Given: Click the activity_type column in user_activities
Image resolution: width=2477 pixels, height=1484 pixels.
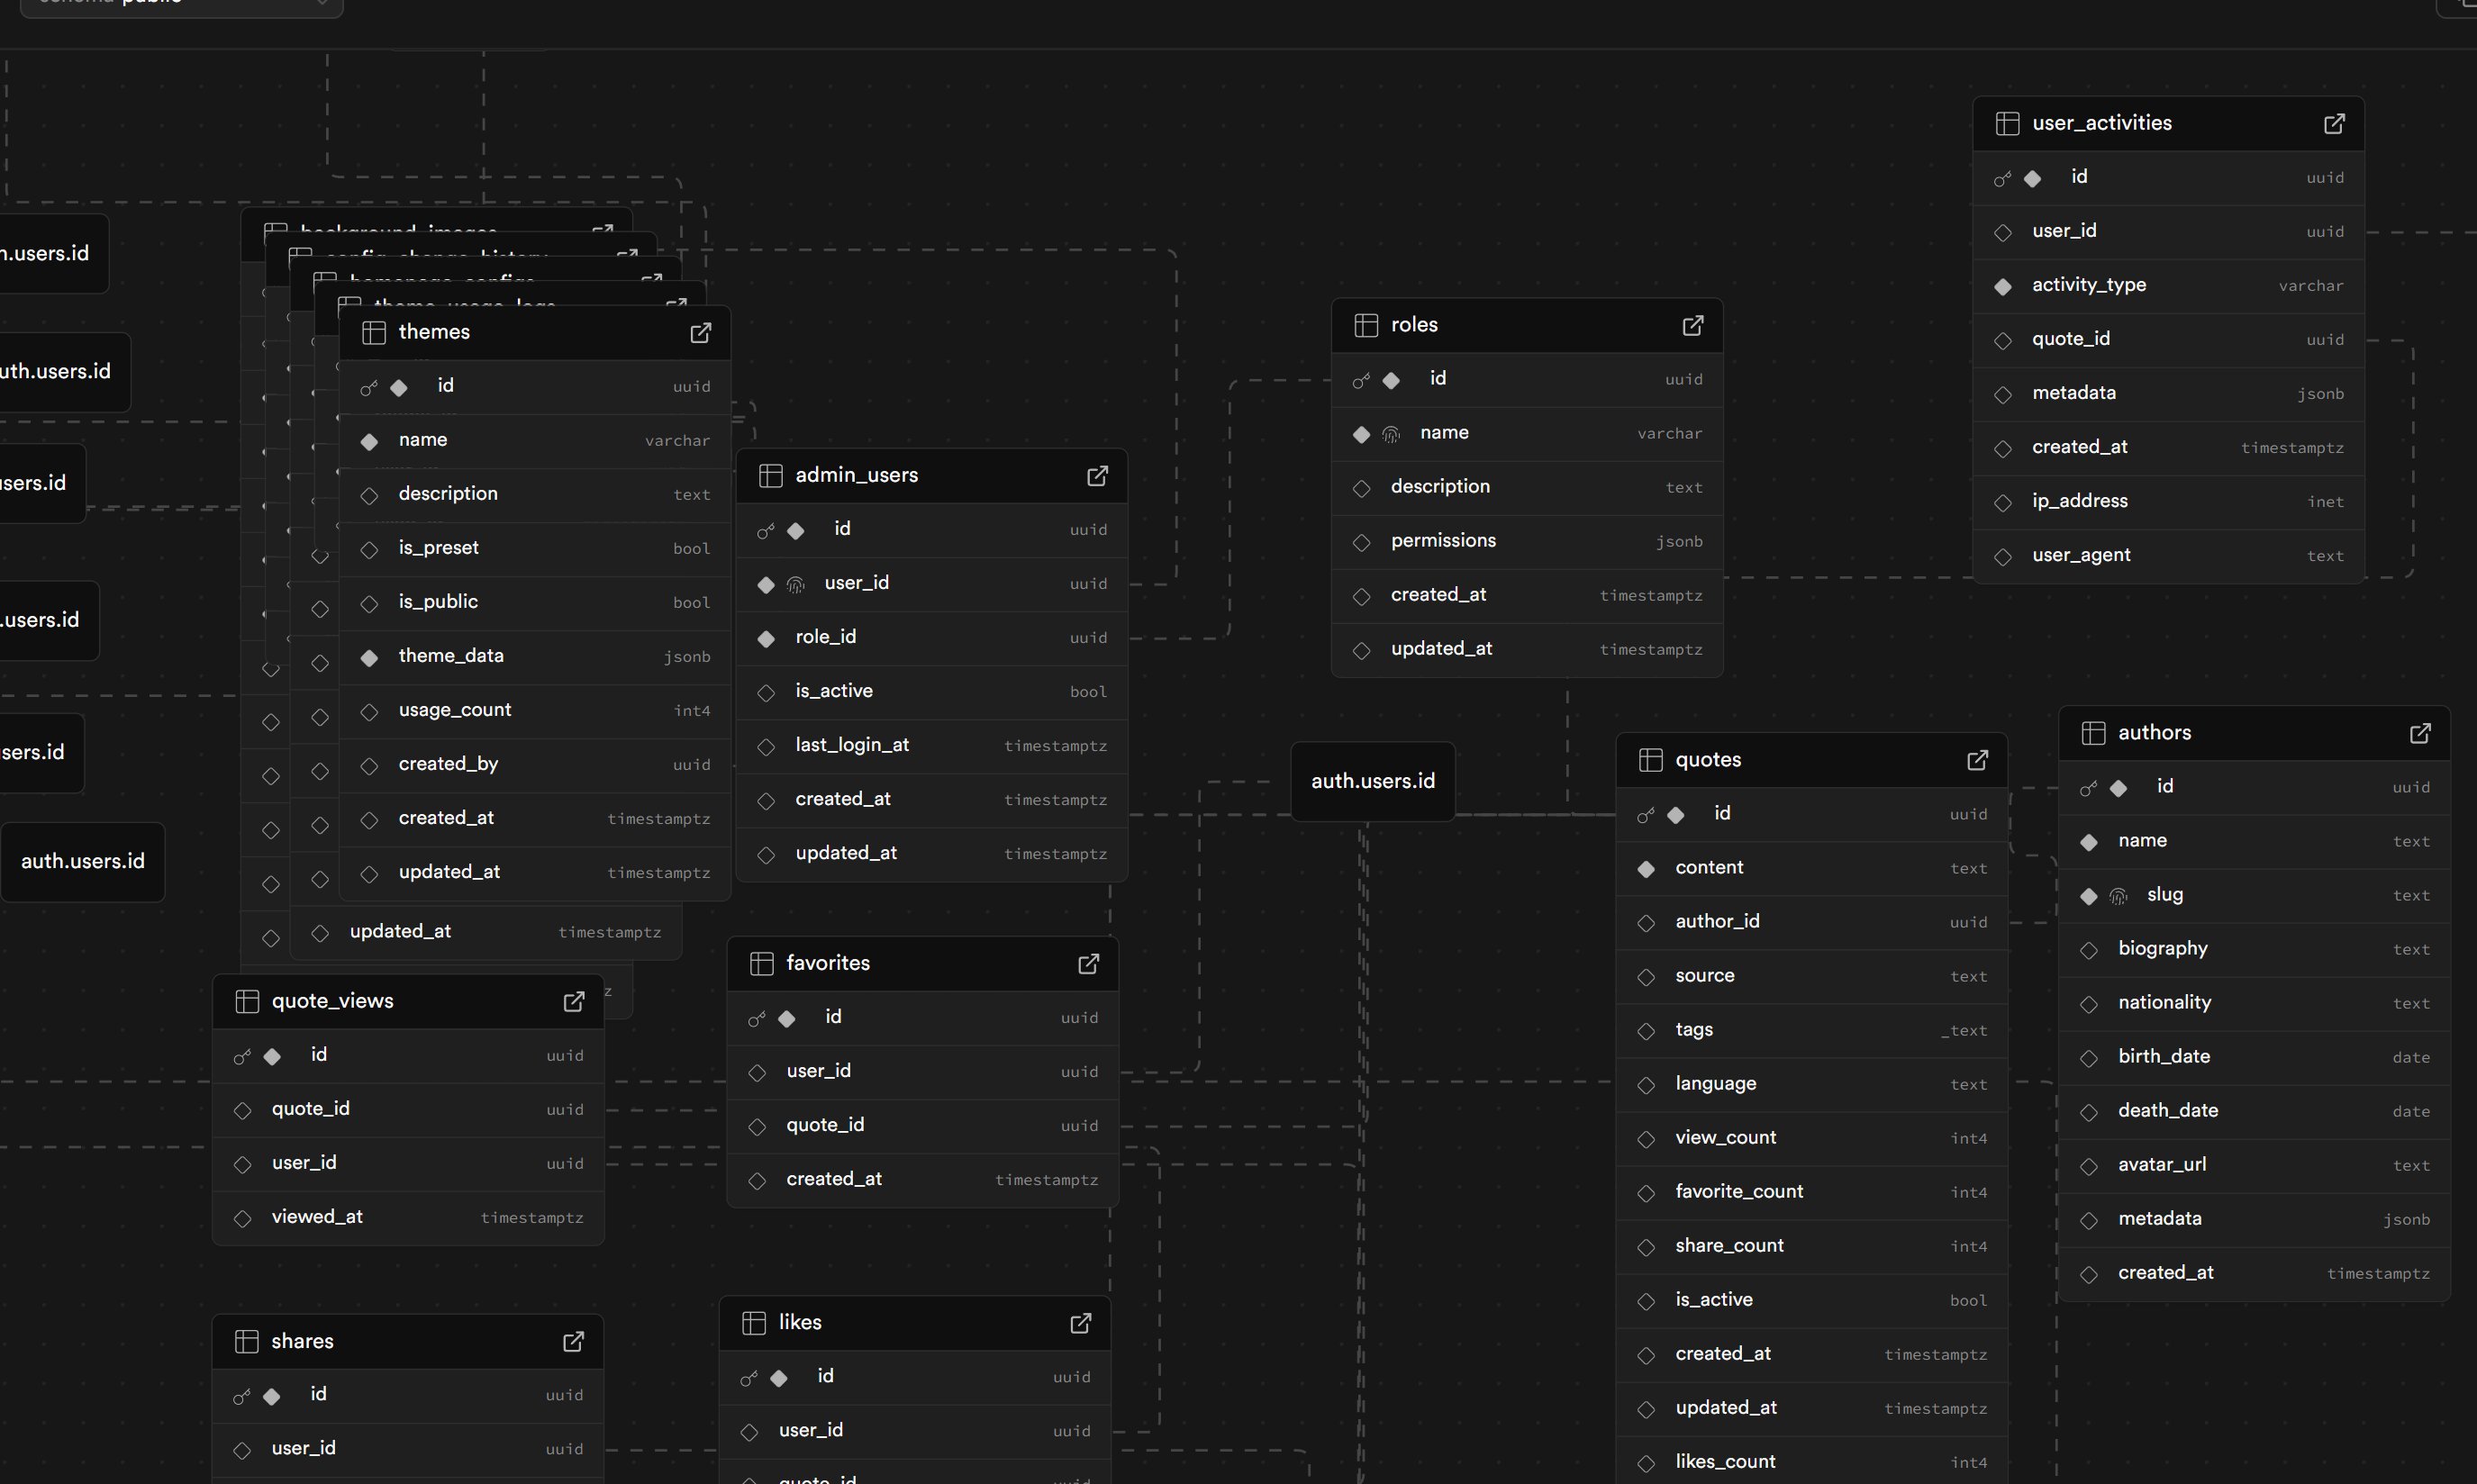Looking at the screenshot, I should tap(2088, 285).
